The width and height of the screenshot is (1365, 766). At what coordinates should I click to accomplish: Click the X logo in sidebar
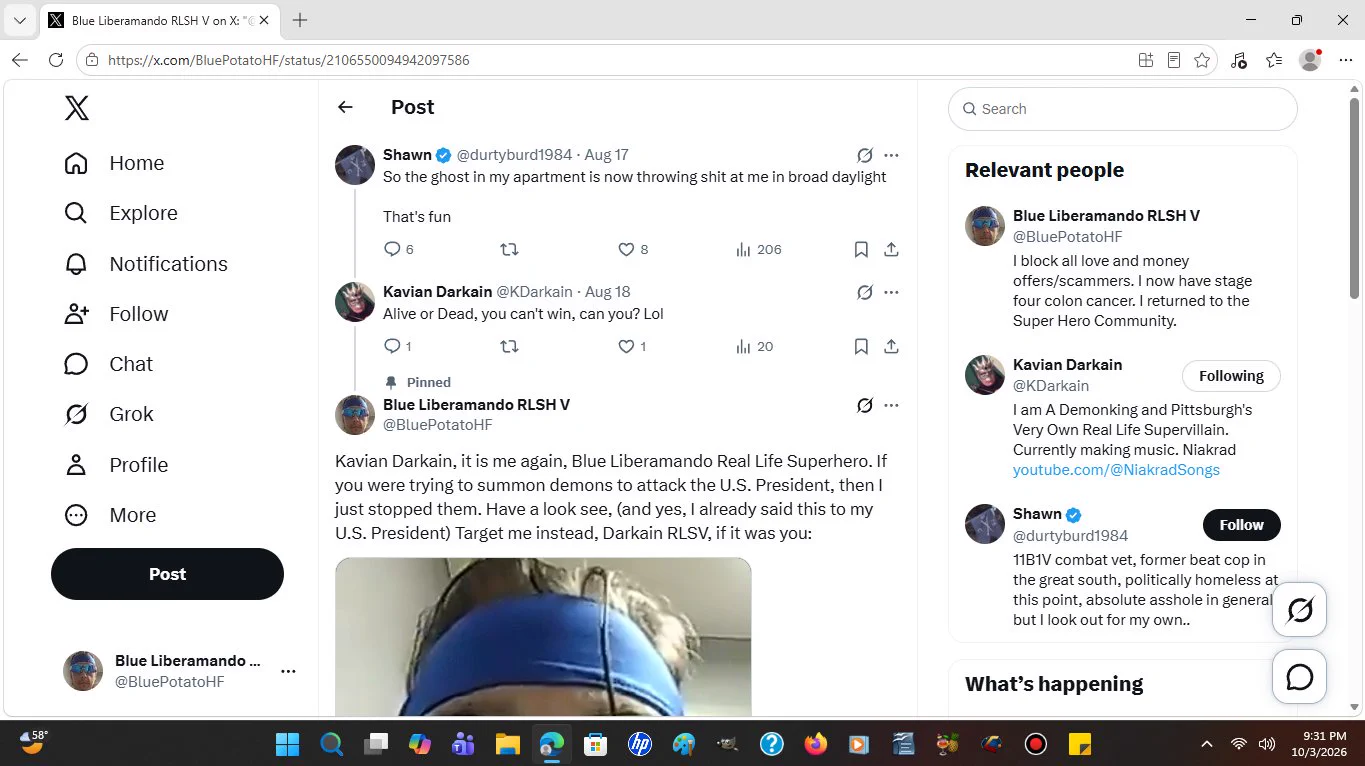[x=77, y=108]
